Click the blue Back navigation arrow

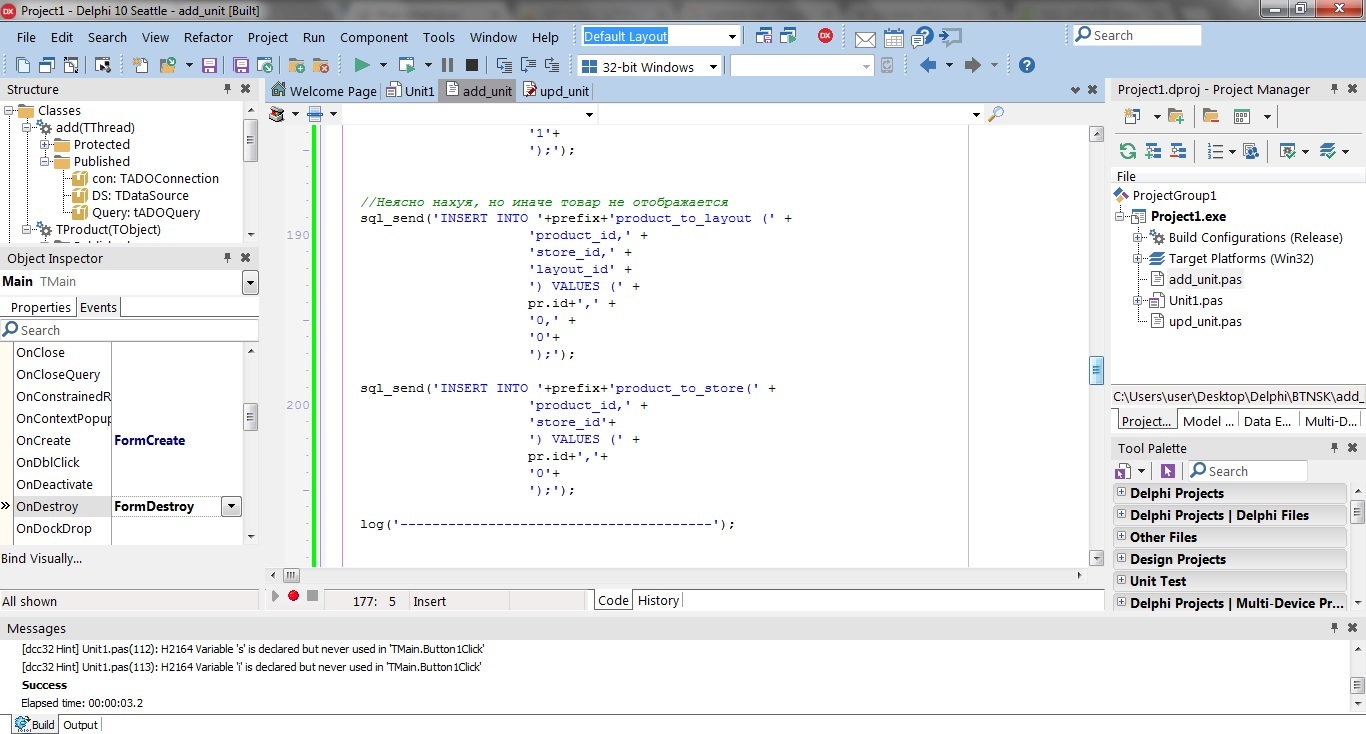click(x=928, y=66)
